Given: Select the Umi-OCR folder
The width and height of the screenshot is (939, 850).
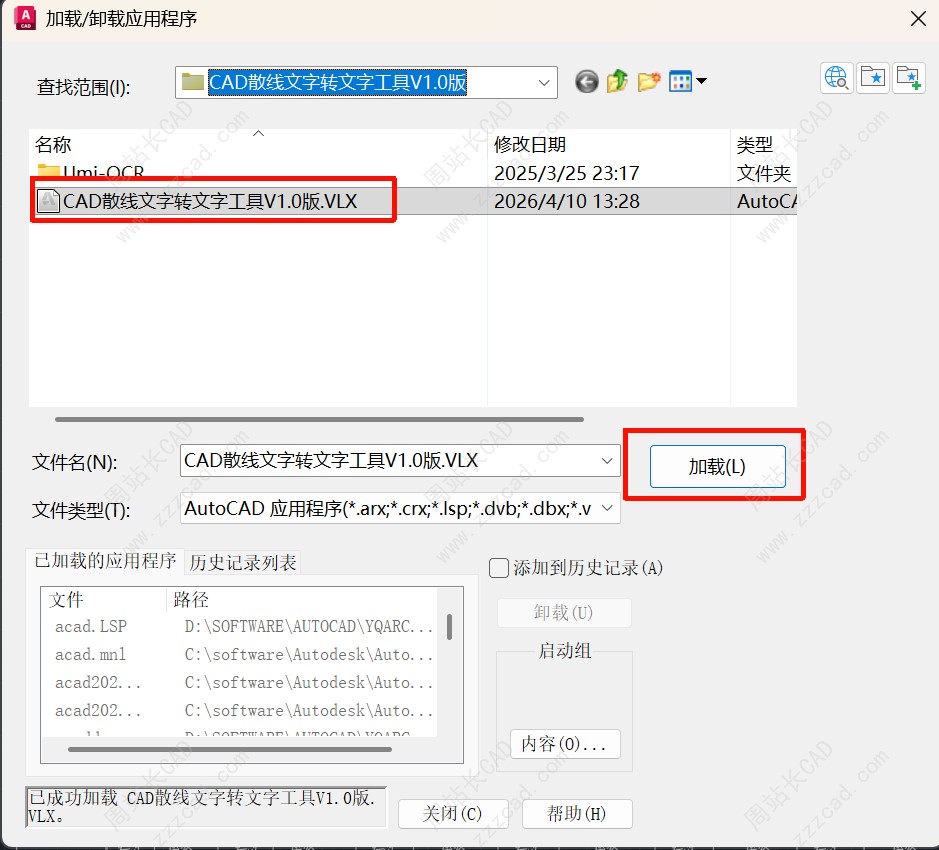Looking at the screenshot, I should tap(103, 173).
